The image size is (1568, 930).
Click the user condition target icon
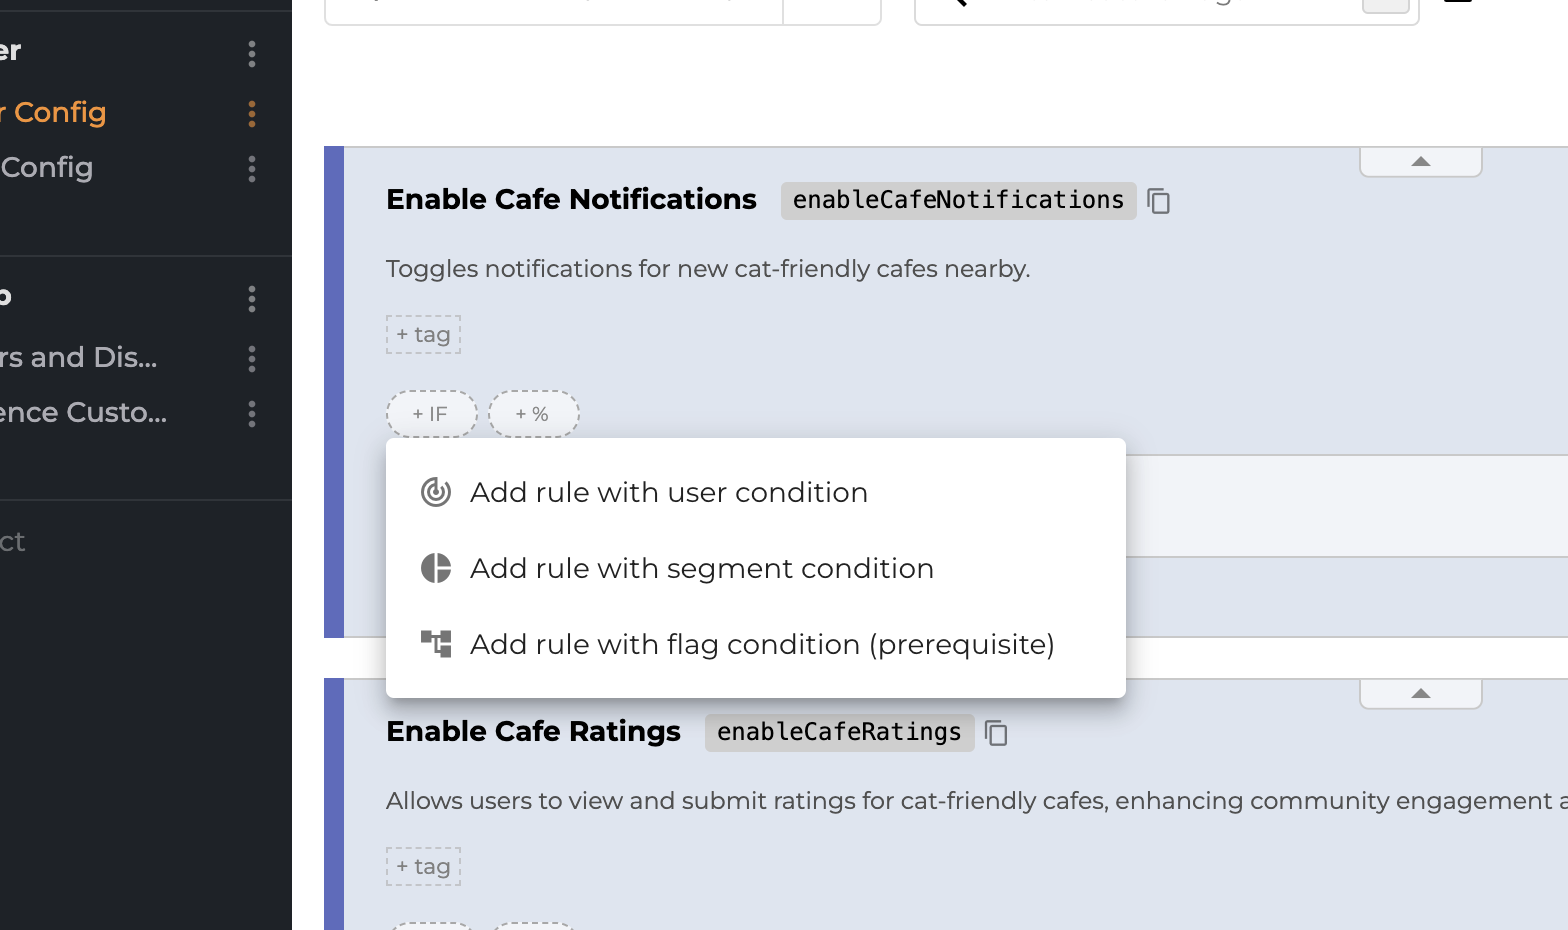(436, 492)
